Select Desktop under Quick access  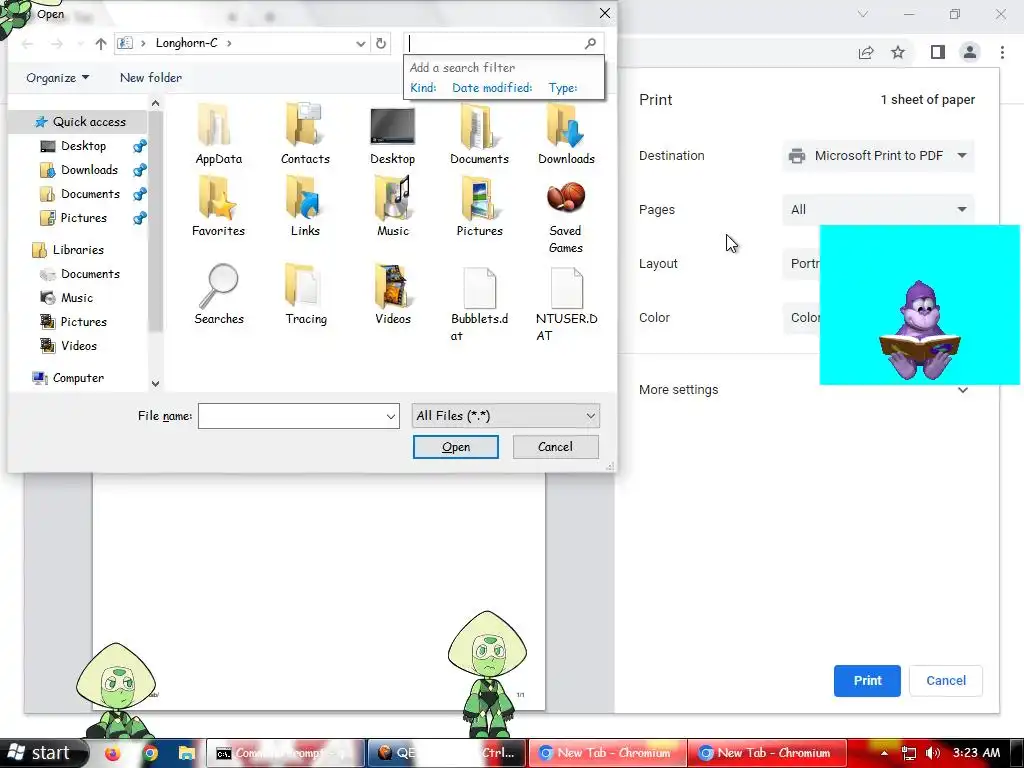coord(83,146)
